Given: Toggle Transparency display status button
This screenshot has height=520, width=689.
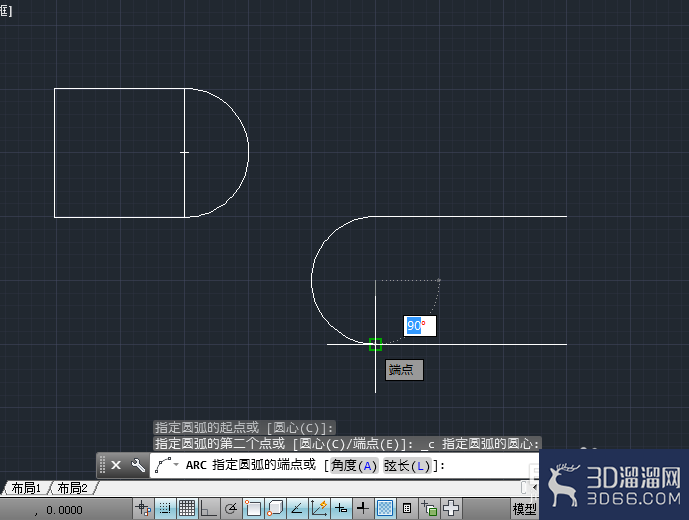Looking at the screenshot, I should point(385,509).
